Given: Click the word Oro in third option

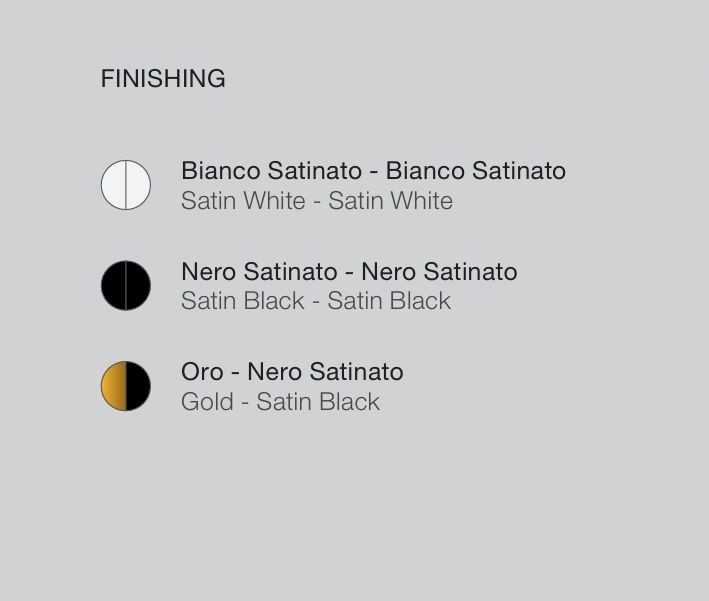Looking at the screenshot, I should pyautogui.click(x=202, y=372).
